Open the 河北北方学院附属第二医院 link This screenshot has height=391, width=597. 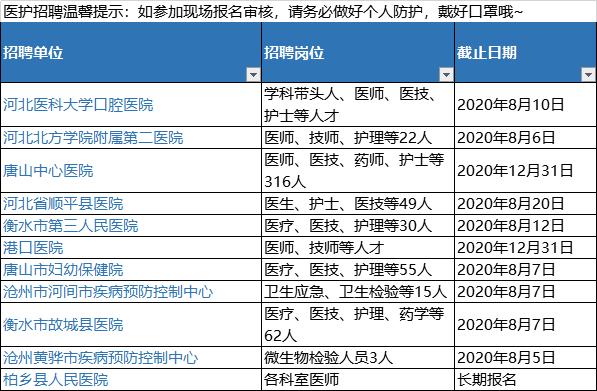tap(93, 137)
